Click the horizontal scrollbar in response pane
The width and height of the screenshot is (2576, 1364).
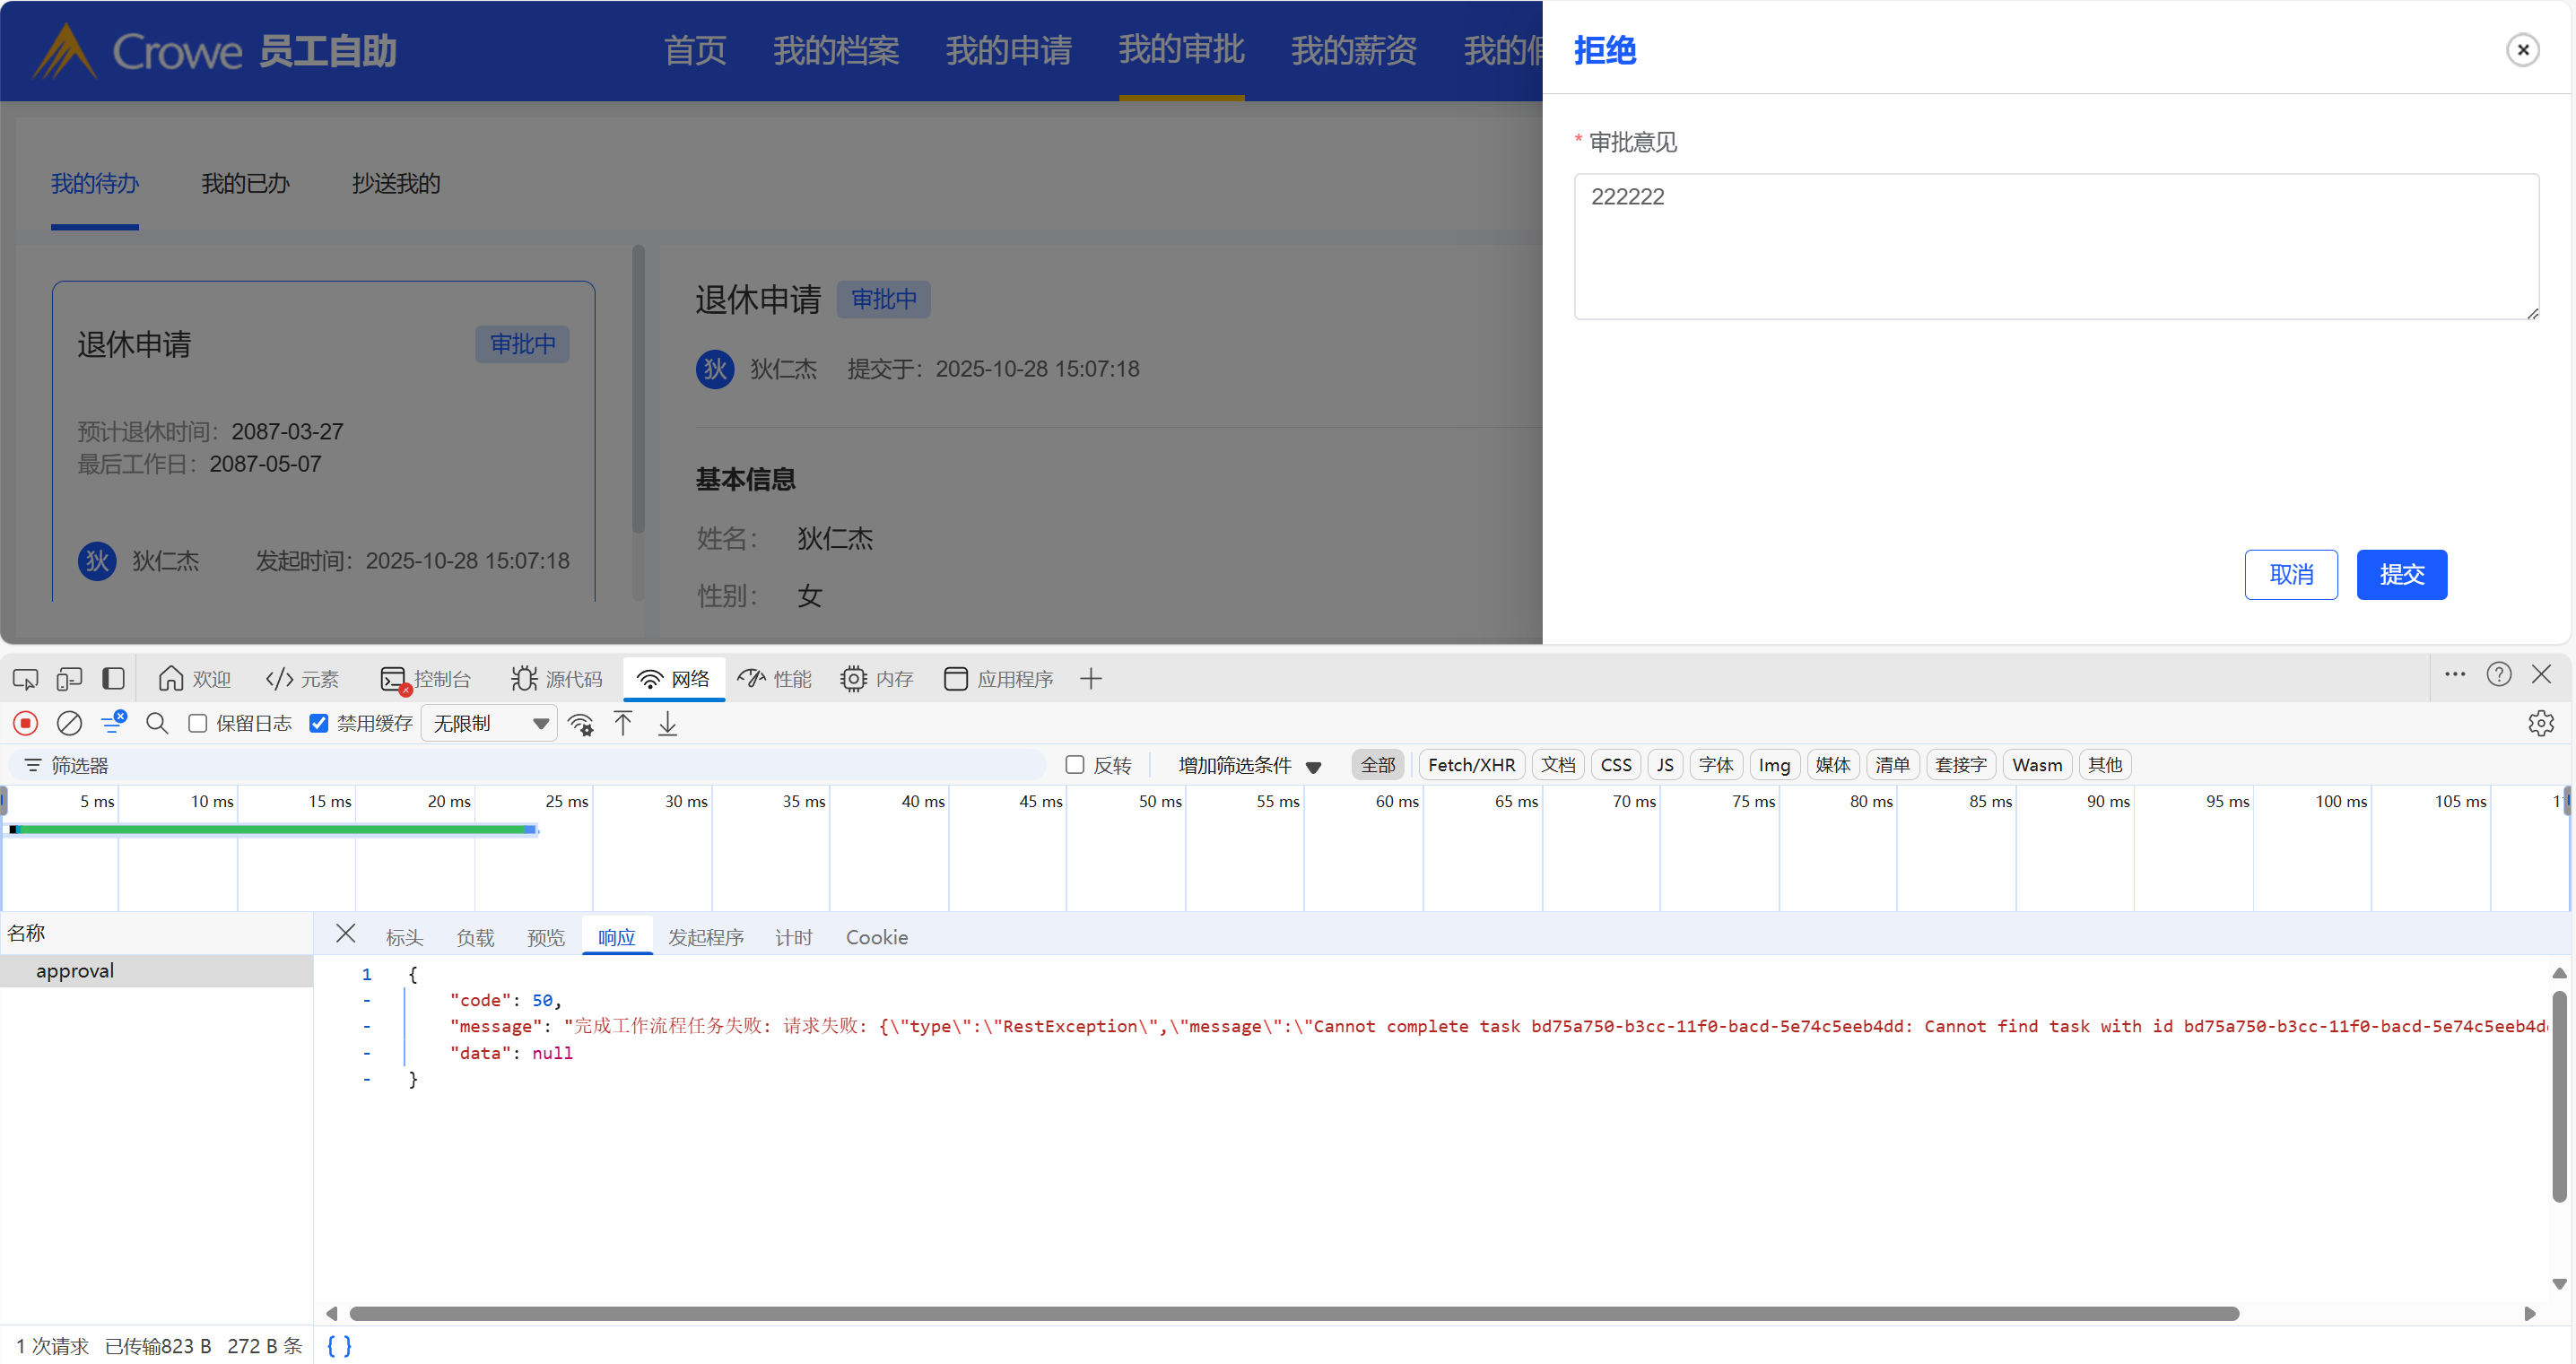[x=1293, y=1313]
